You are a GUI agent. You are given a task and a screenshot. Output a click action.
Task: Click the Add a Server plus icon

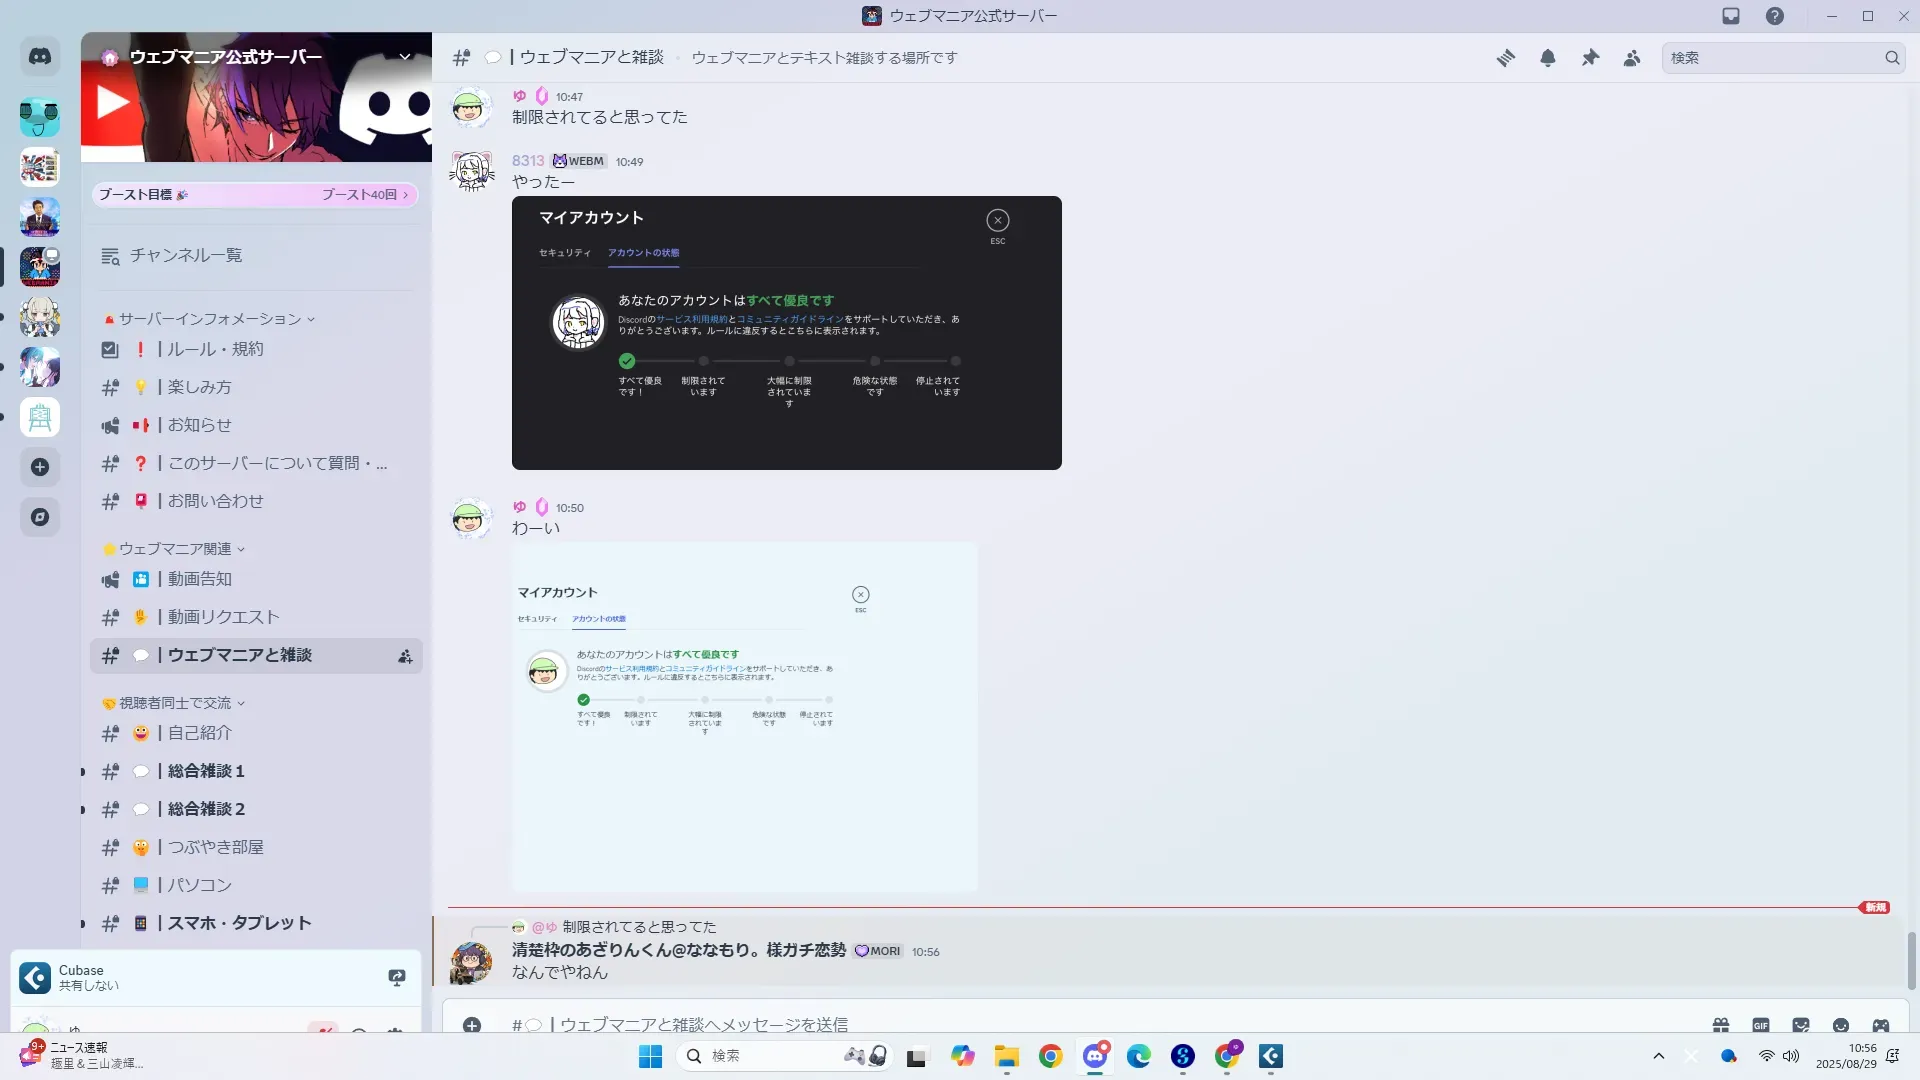[x=40, y=467]
